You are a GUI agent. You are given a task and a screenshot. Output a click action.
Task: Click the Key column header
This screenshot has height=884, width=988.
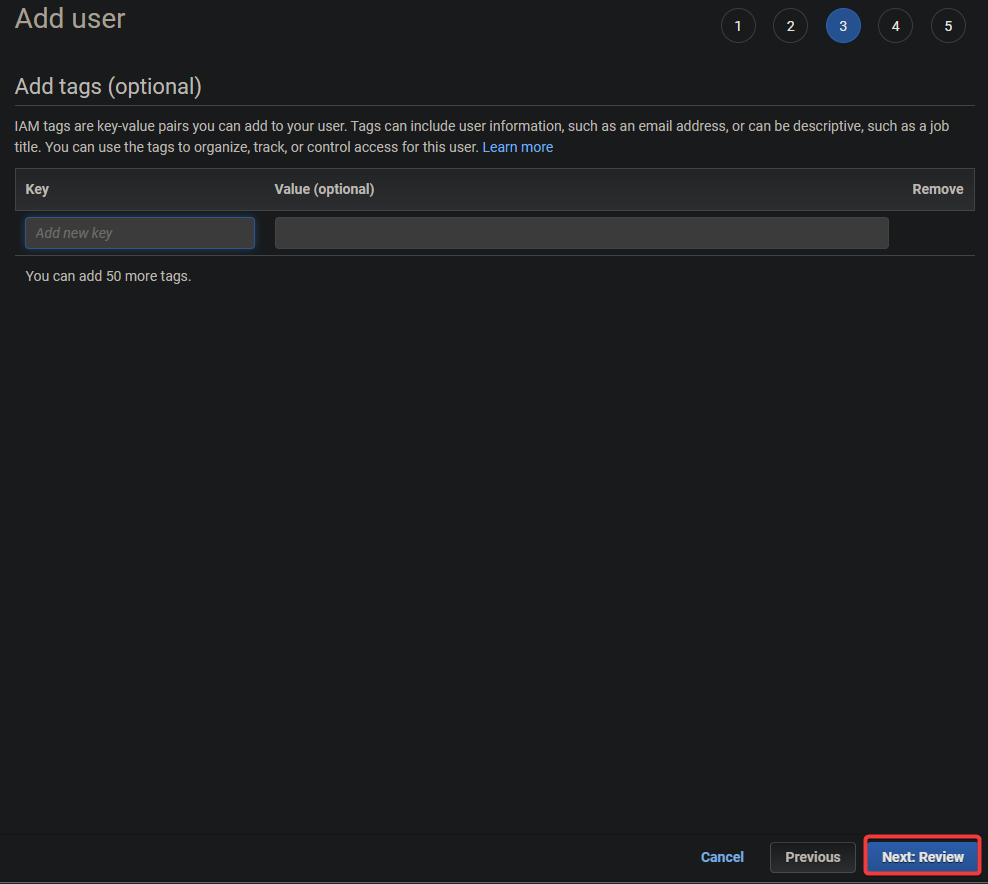click(x=37, y=189)
